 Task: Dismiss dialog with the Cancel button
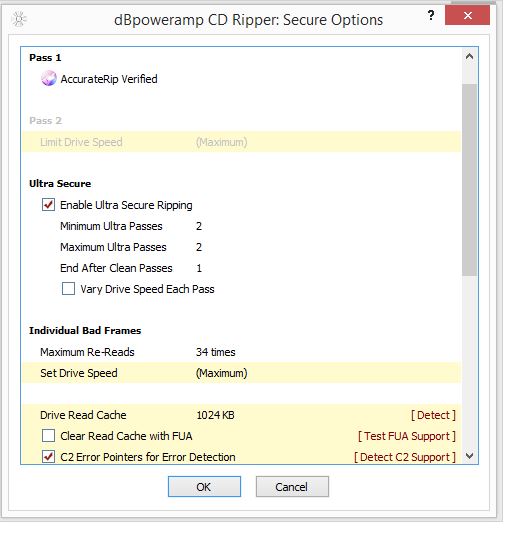coord(292,487)
